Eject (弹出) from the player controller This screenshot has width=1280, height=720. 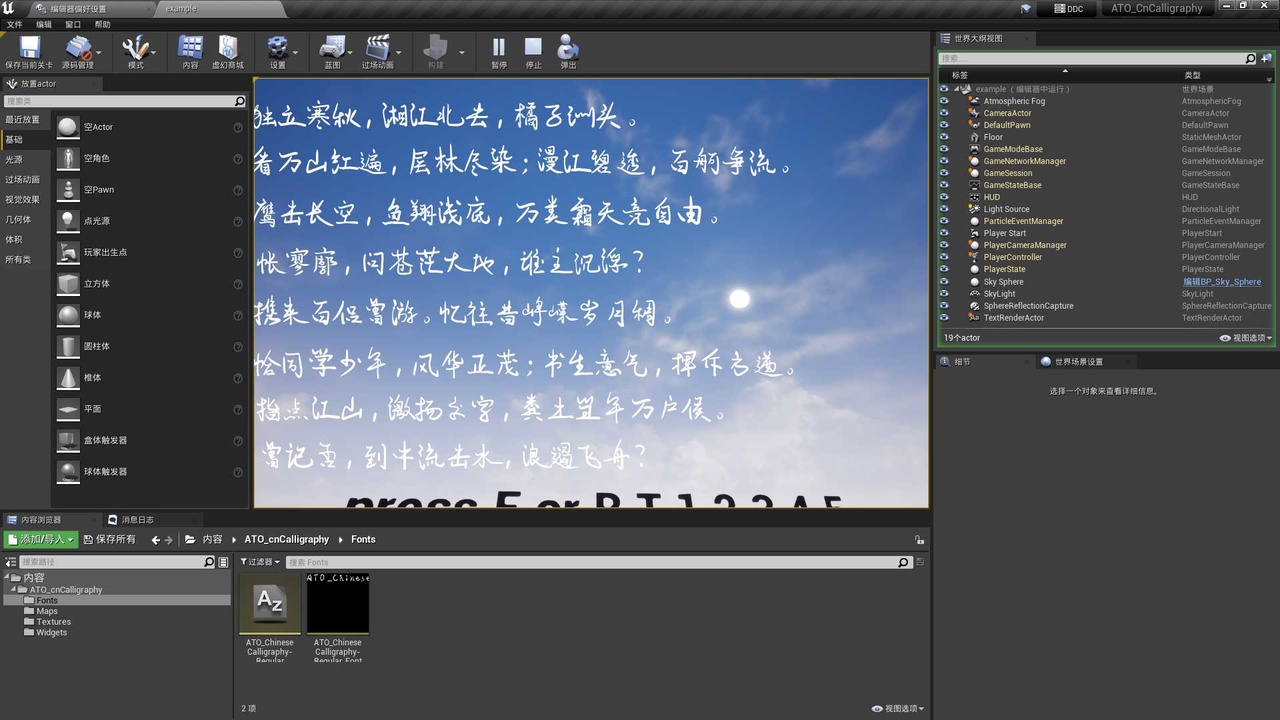tap(568, 52)
